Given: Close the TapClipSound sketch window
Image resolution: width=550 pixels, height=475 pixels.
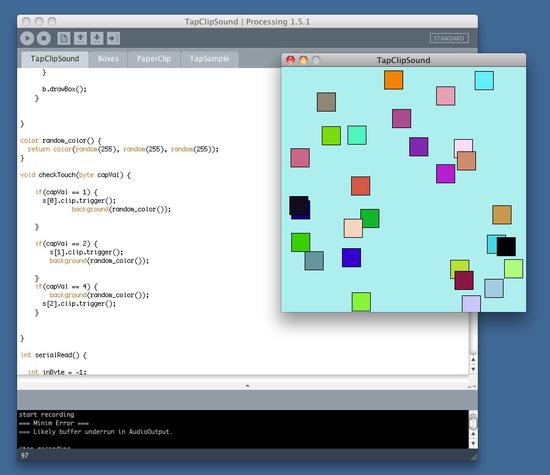Looking at the screenshot, I should pos(290,60).
